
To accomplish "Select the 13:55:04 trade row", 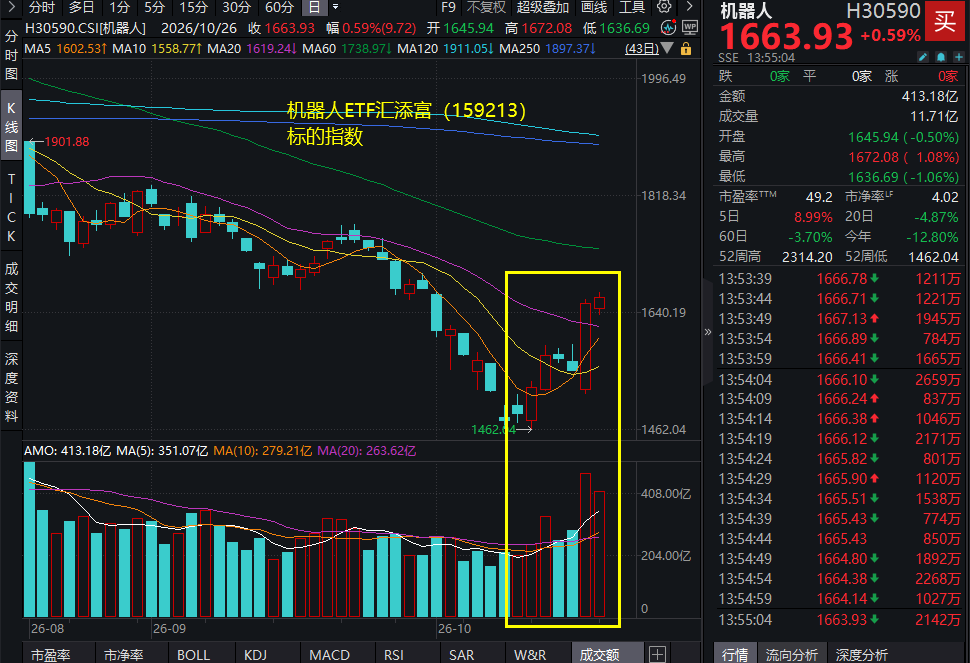I will coord(839,620).
